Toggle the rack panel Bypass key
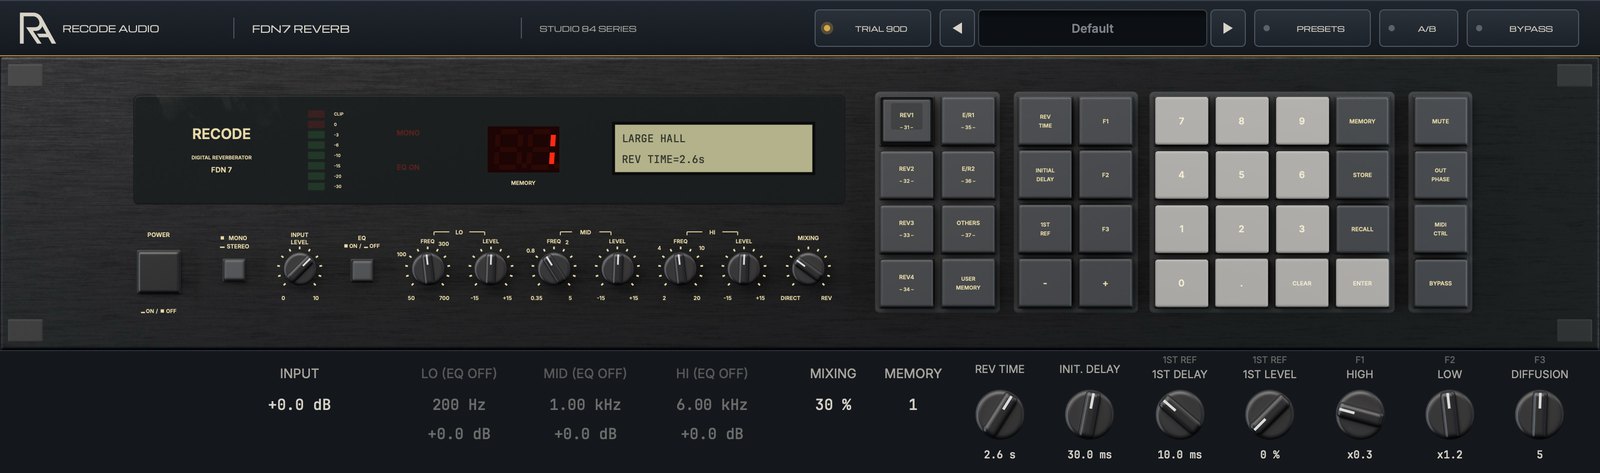The width and height of the screenshot is (1600, 473). coord(1440,283)
